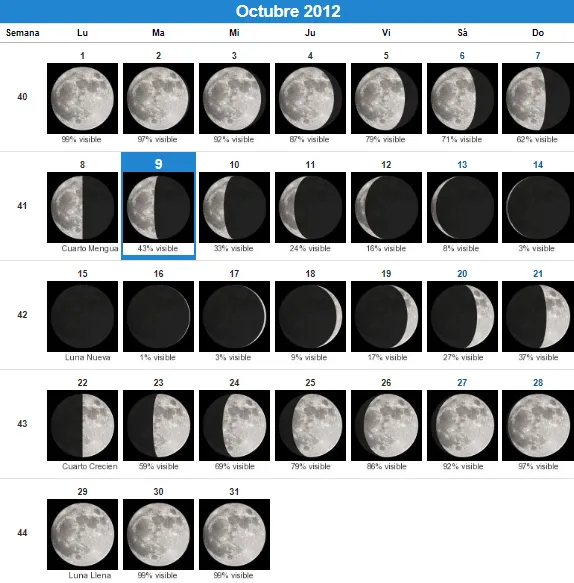
Task: Open the moon image for October 1
Action: click(x=82, y=99)
